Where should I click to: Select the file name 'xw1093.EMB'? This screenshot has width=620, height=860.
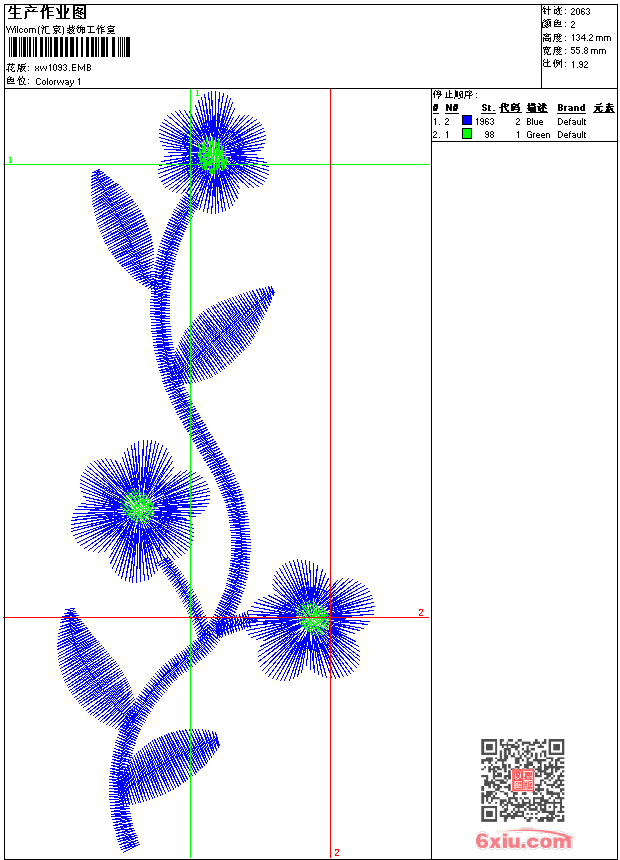(63, 68)
